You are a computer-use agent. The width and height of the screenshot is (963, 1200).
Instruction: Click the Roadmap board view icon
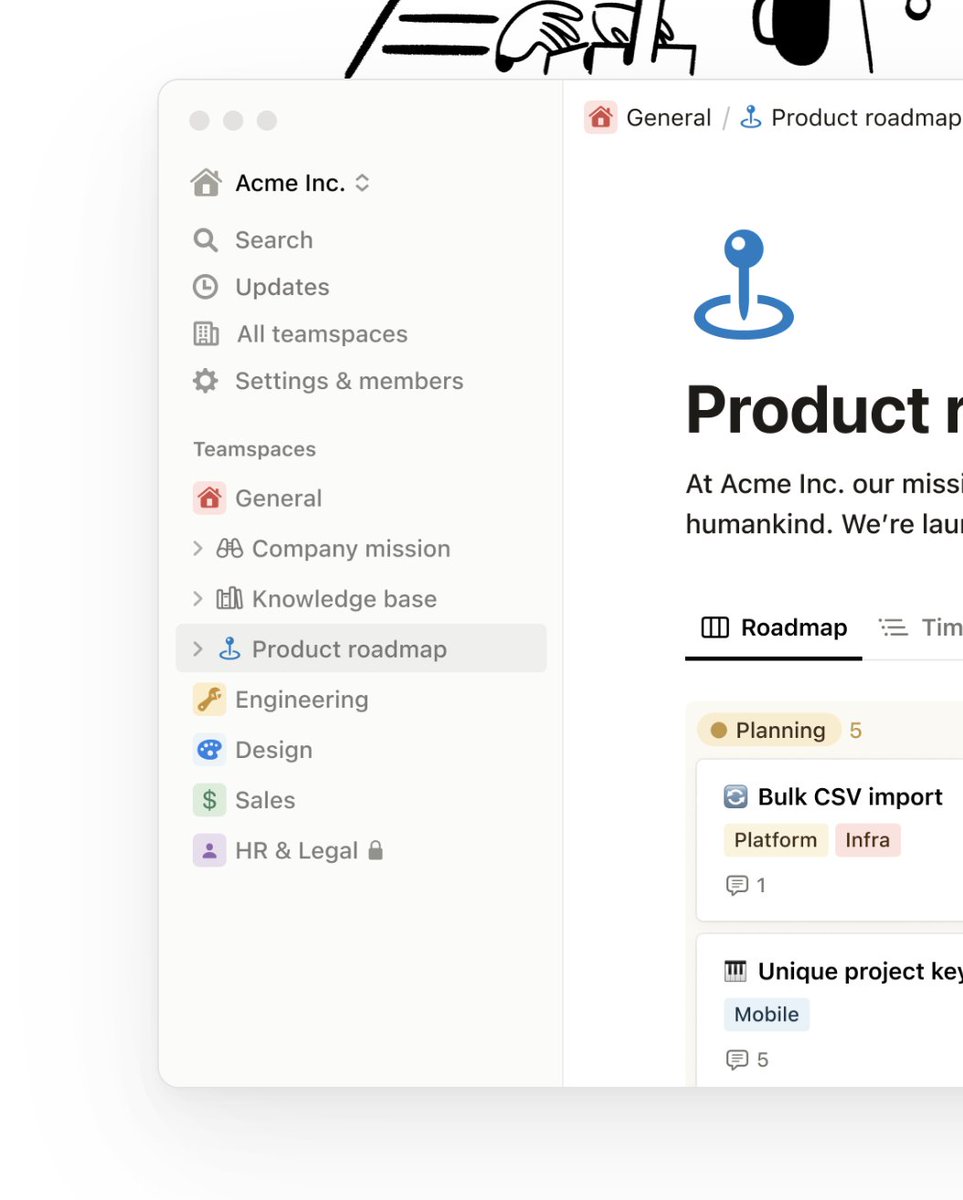pos(715,628)
